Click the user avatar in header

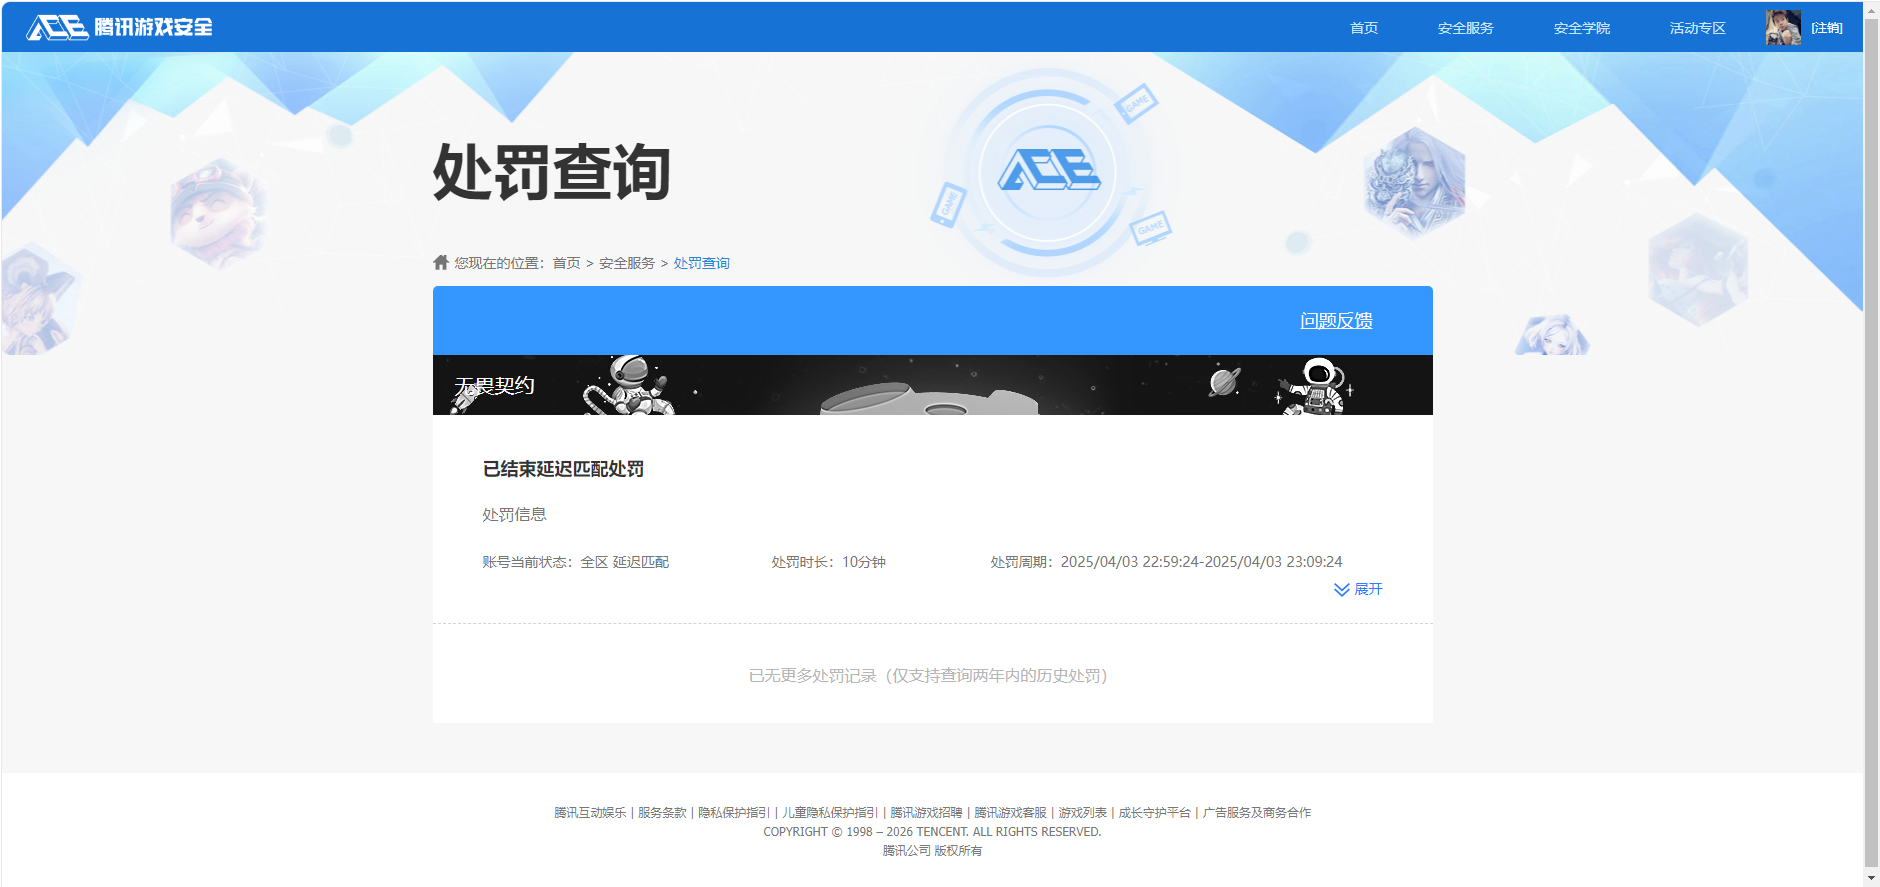tap(1782, 27)
